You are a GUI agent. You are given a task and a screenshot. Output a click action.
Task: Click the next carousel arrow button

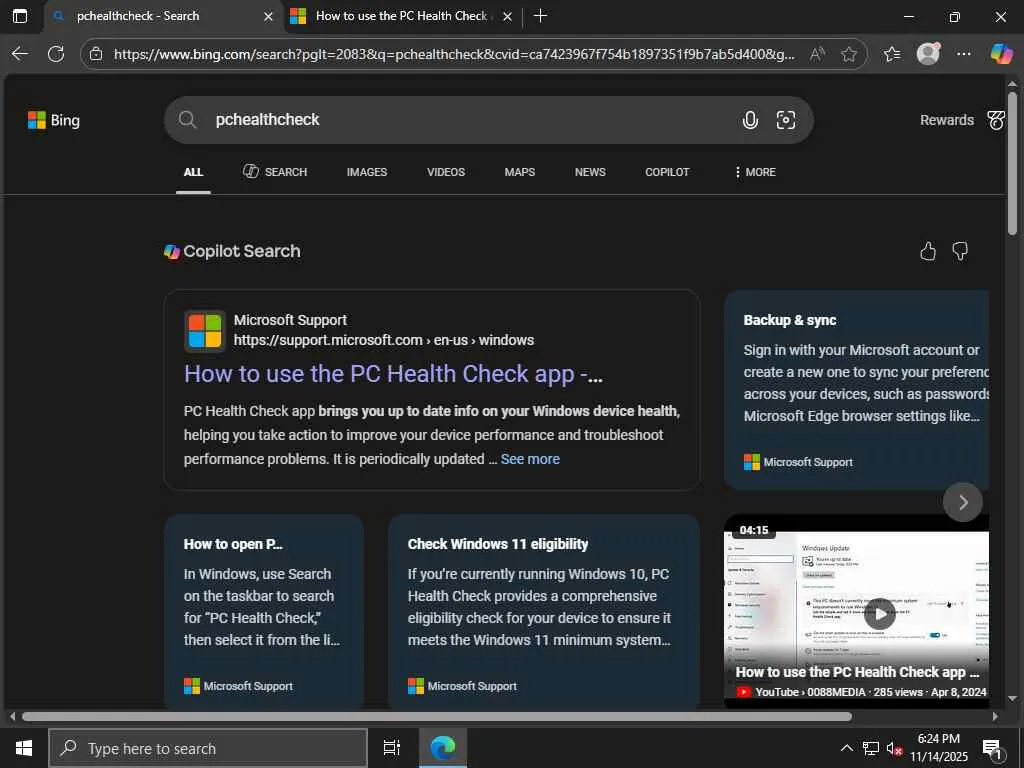[x=963, y=502]
